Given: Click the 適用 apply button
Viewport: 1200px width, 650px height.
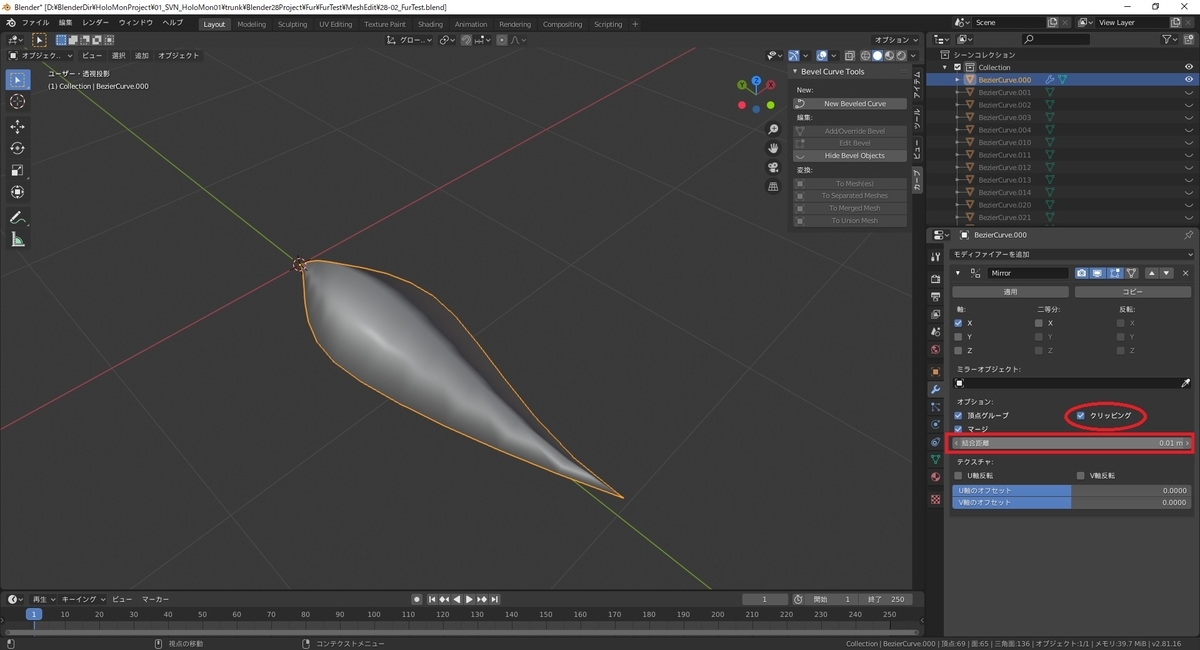Looking at the screenshot, I should pyautogui.click(x=1011, y=292).
